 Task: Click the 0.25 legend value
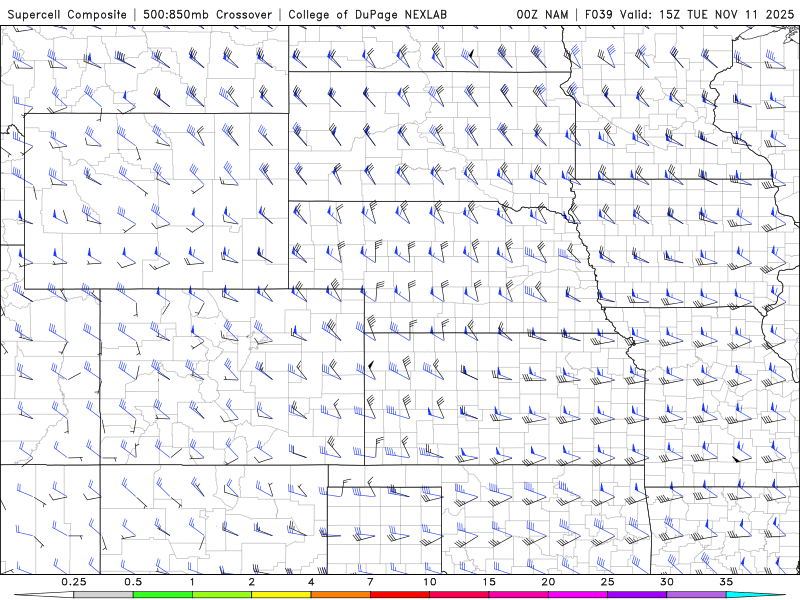(x=74, y=582)
